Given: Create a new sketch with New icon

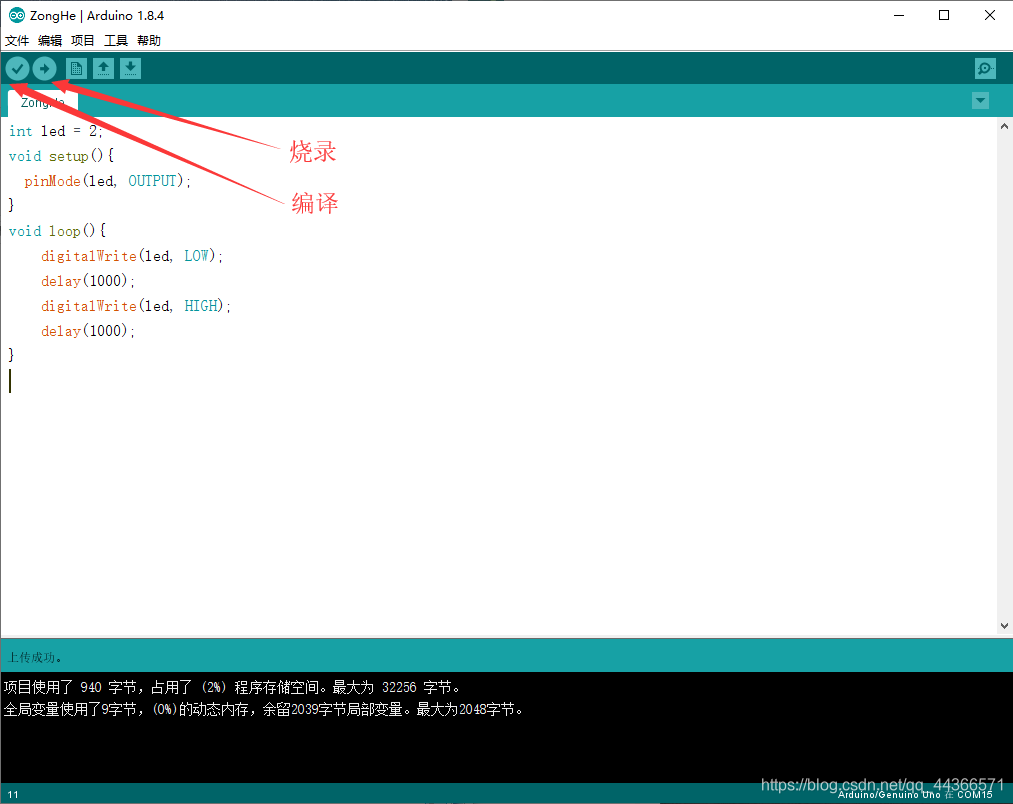Looking at the screenshot, I should 76,69.
